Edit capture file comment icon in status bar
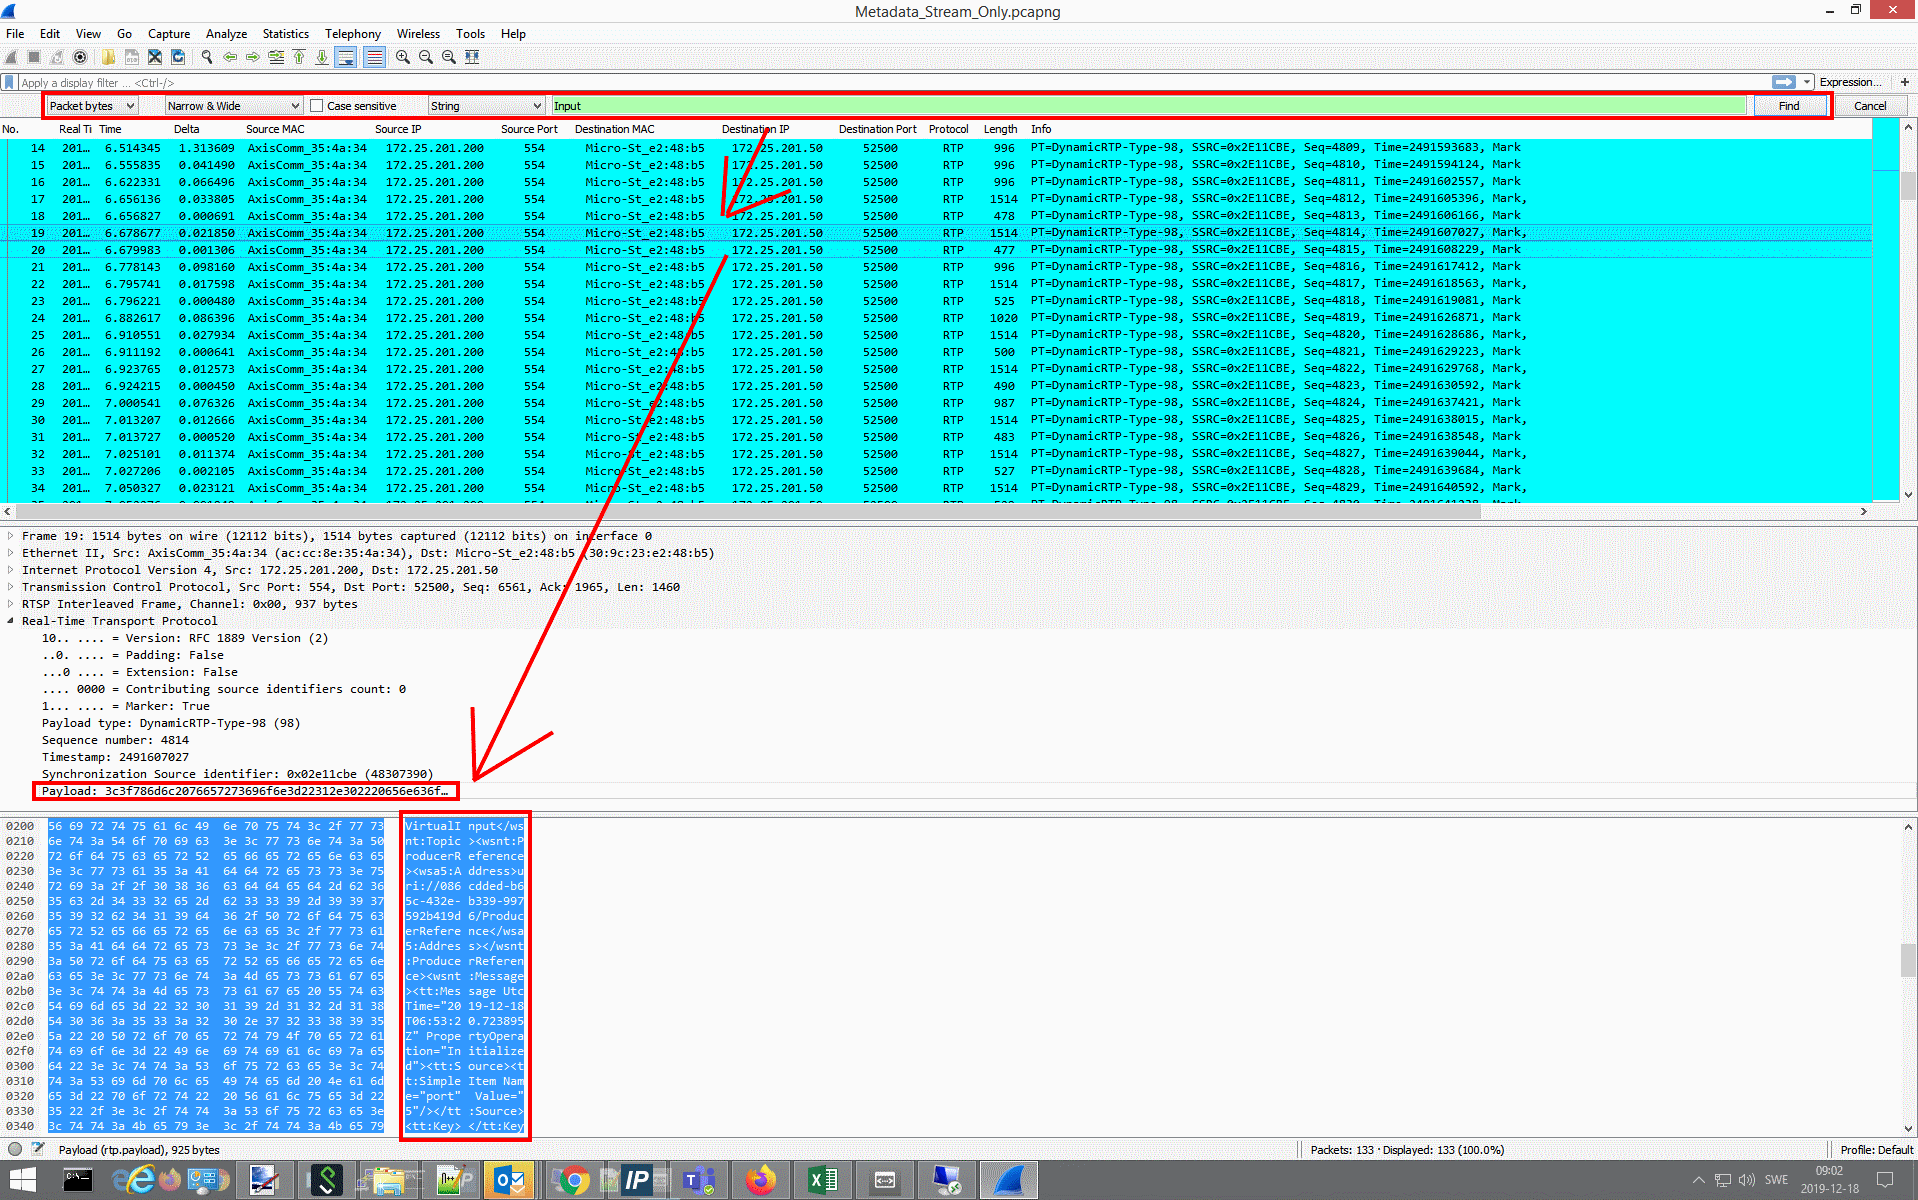 click(38, 1149)
